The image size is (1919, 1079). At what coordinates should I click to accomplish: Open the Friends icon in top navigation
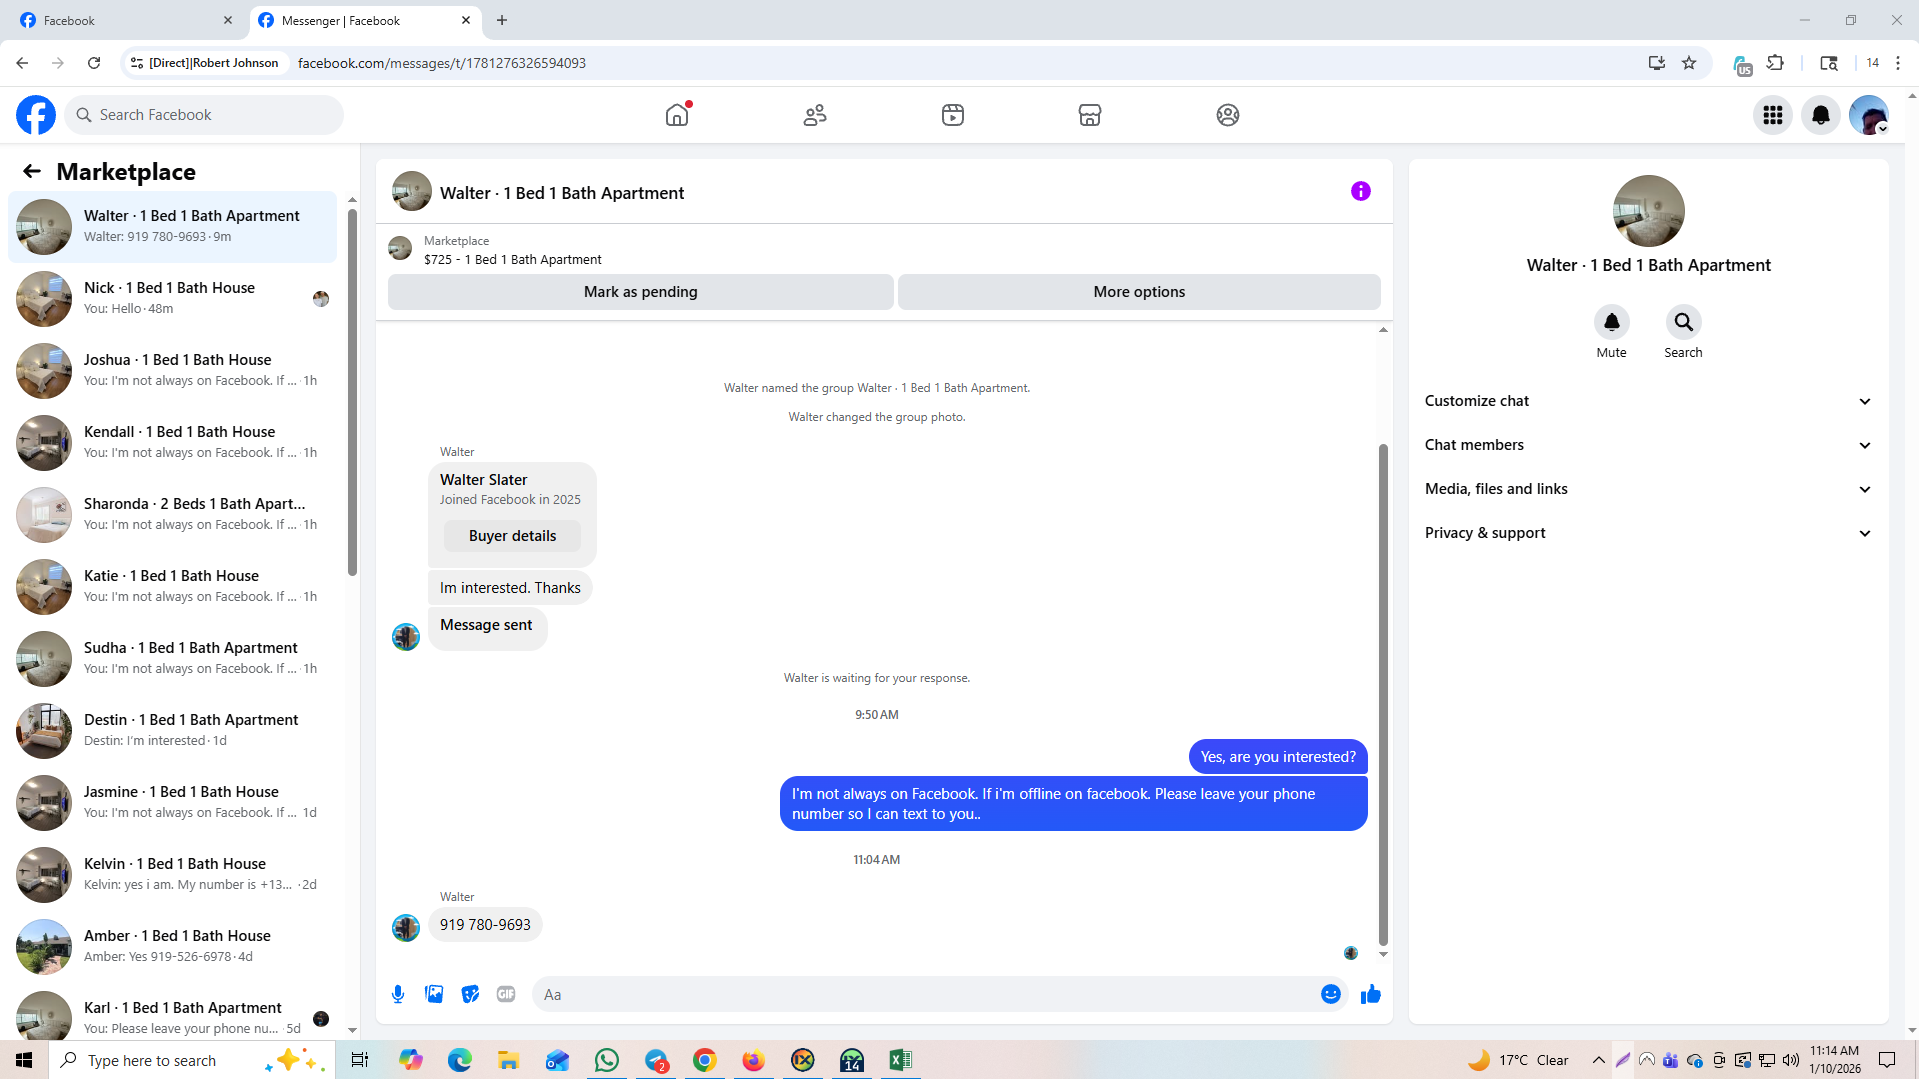click(815, 115)
